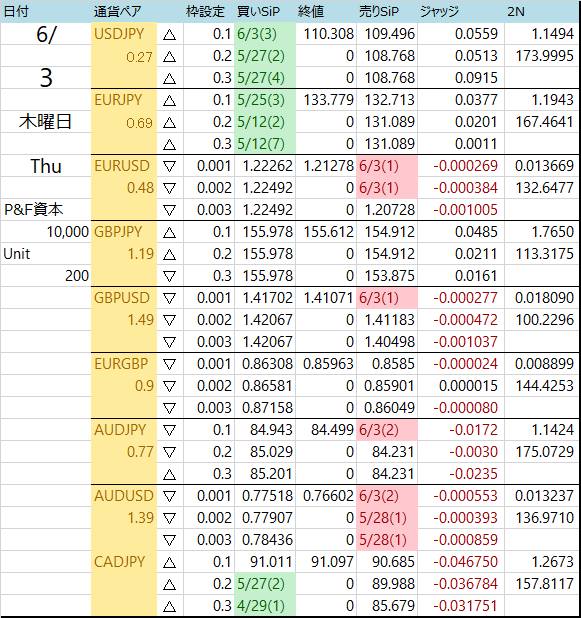Click the up triangle in AUDJPY 0.3 row
The image size is (581, 618).
[169, 475]
